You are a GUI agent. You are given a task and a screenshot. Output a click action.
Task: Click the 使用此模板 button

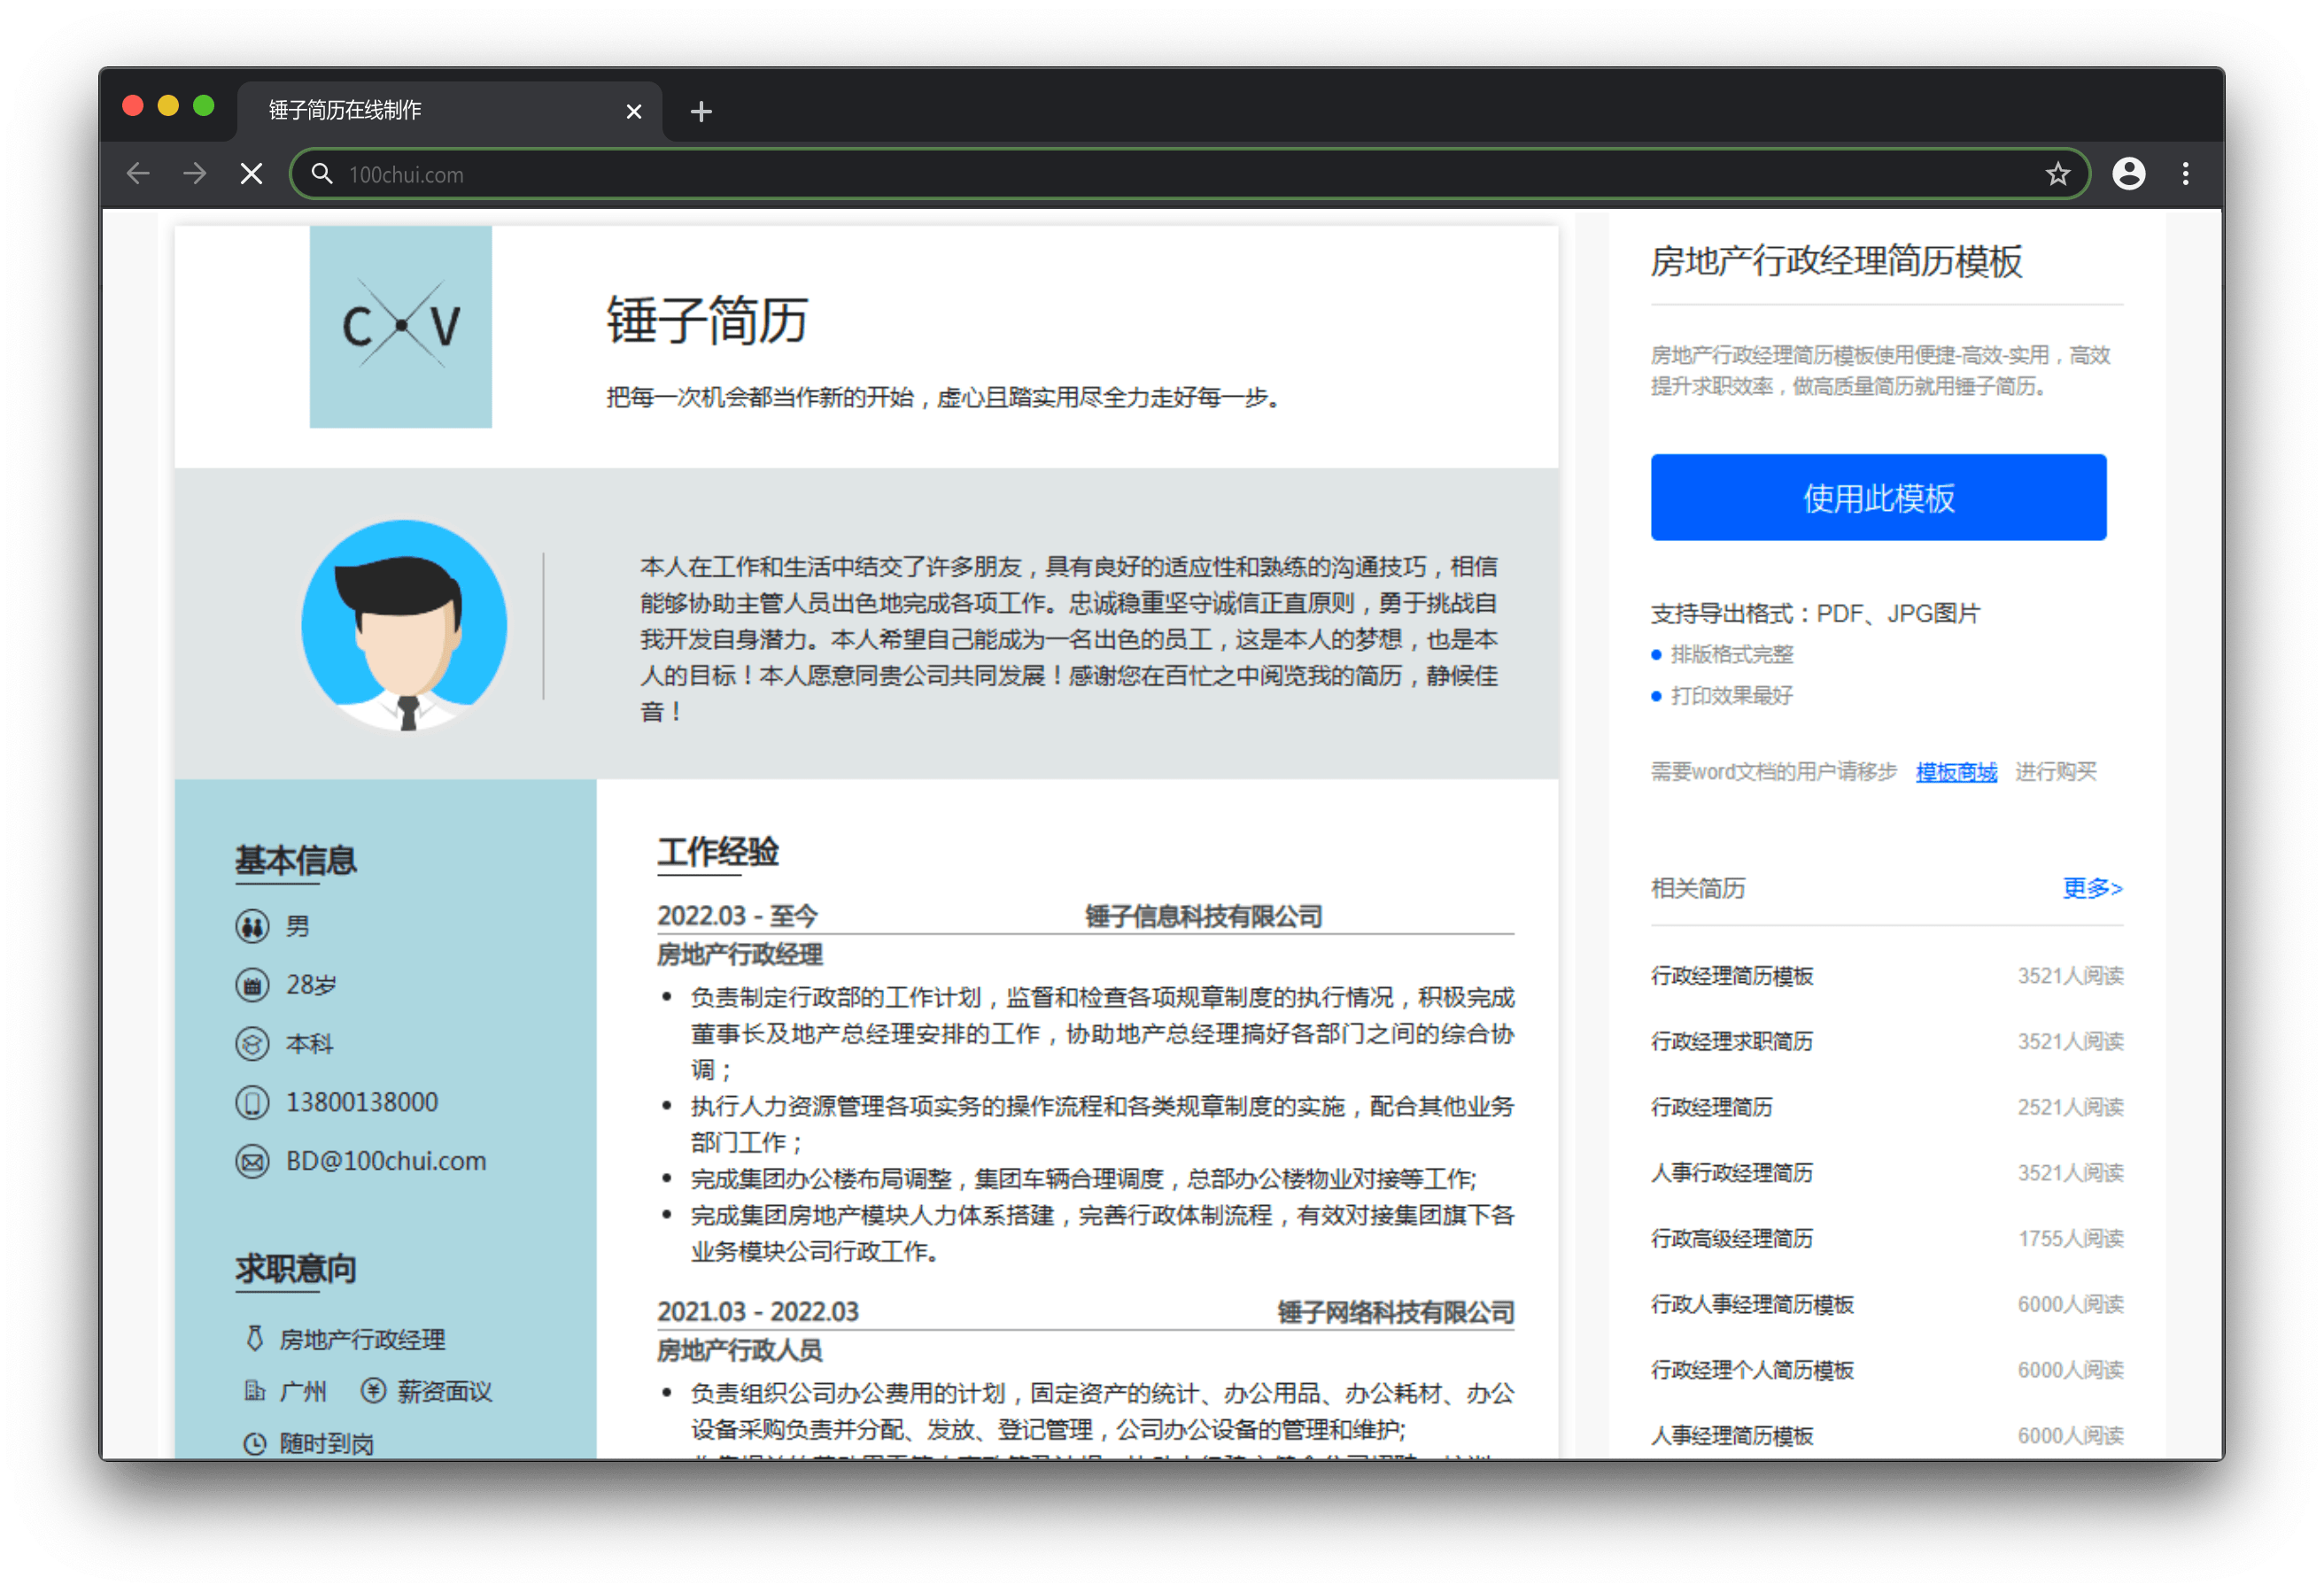click(x=1878, y=497)
